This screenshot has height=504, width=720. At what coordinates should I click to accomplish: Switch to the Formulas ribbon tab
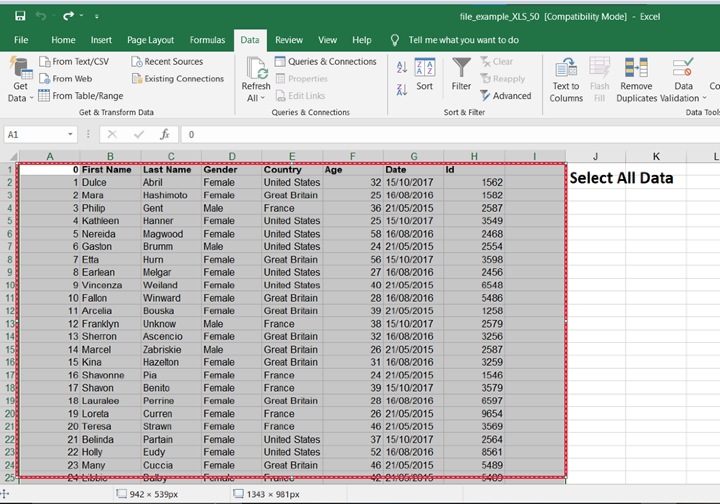click(208, 40)
